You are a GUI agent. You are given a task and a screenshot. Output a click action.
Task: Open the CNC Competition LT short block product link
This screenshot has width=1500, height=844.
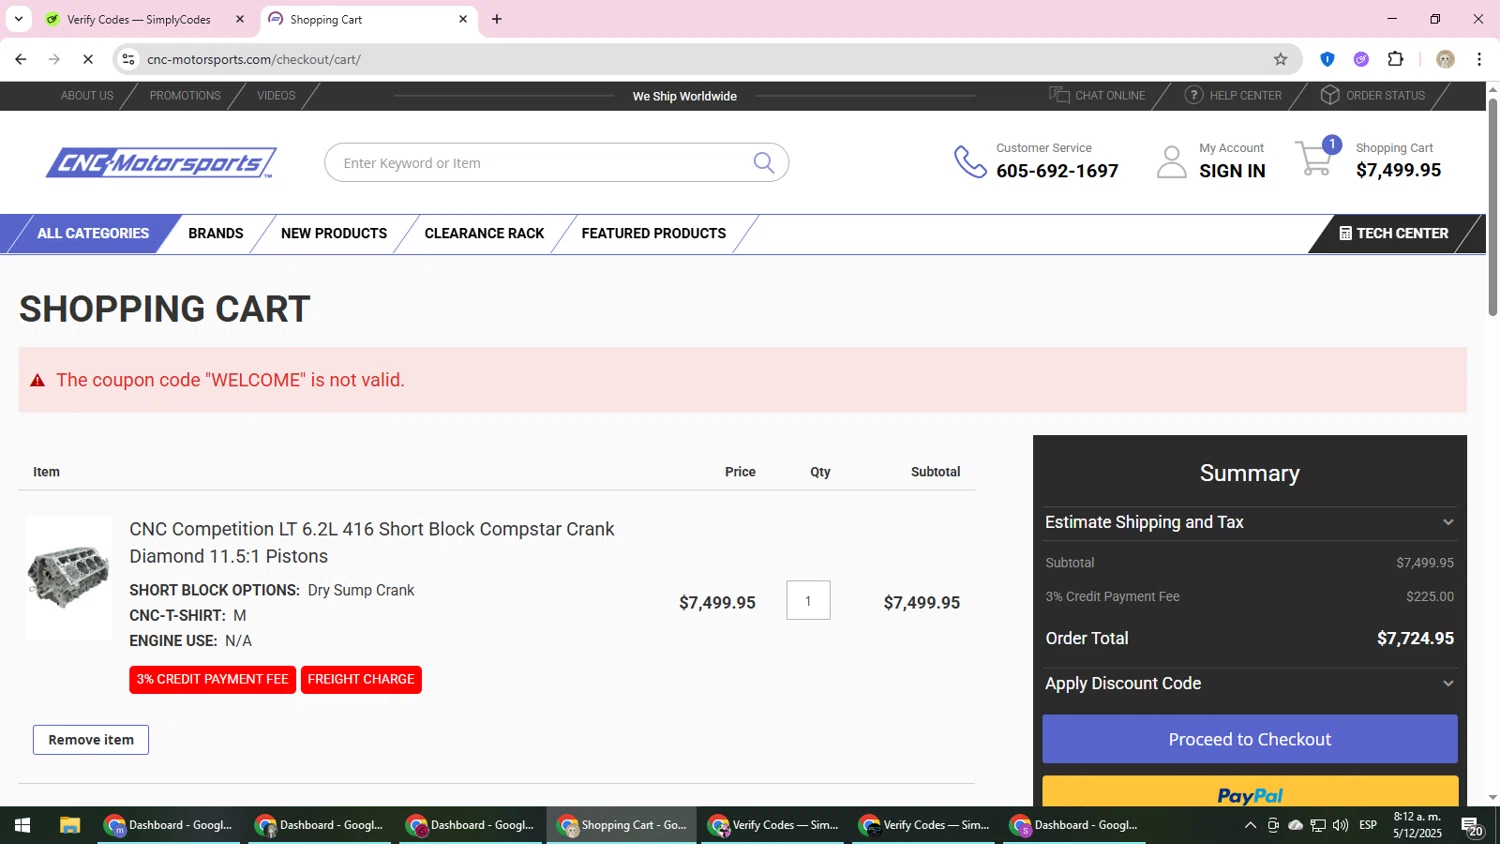[372, 542]
